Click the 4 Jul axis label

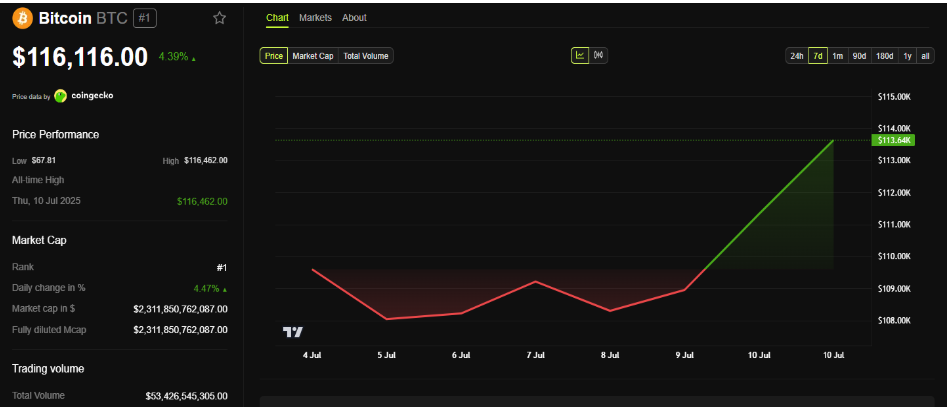(312, 356)
